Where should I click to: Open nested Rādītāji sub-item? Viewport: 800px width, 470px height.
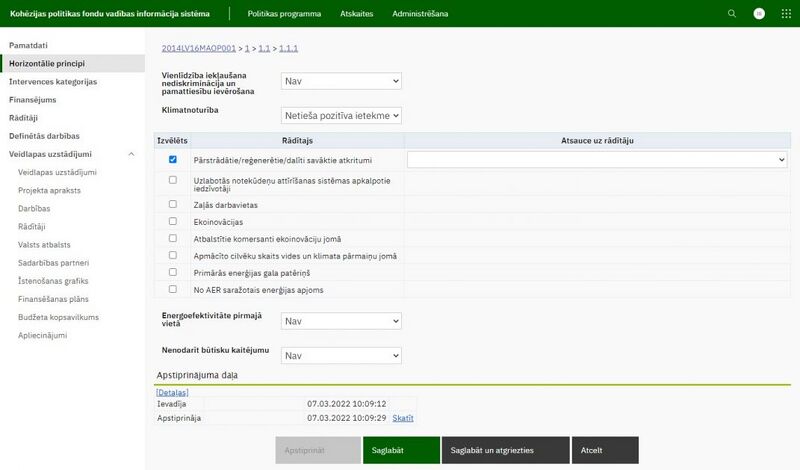(32, 227)
